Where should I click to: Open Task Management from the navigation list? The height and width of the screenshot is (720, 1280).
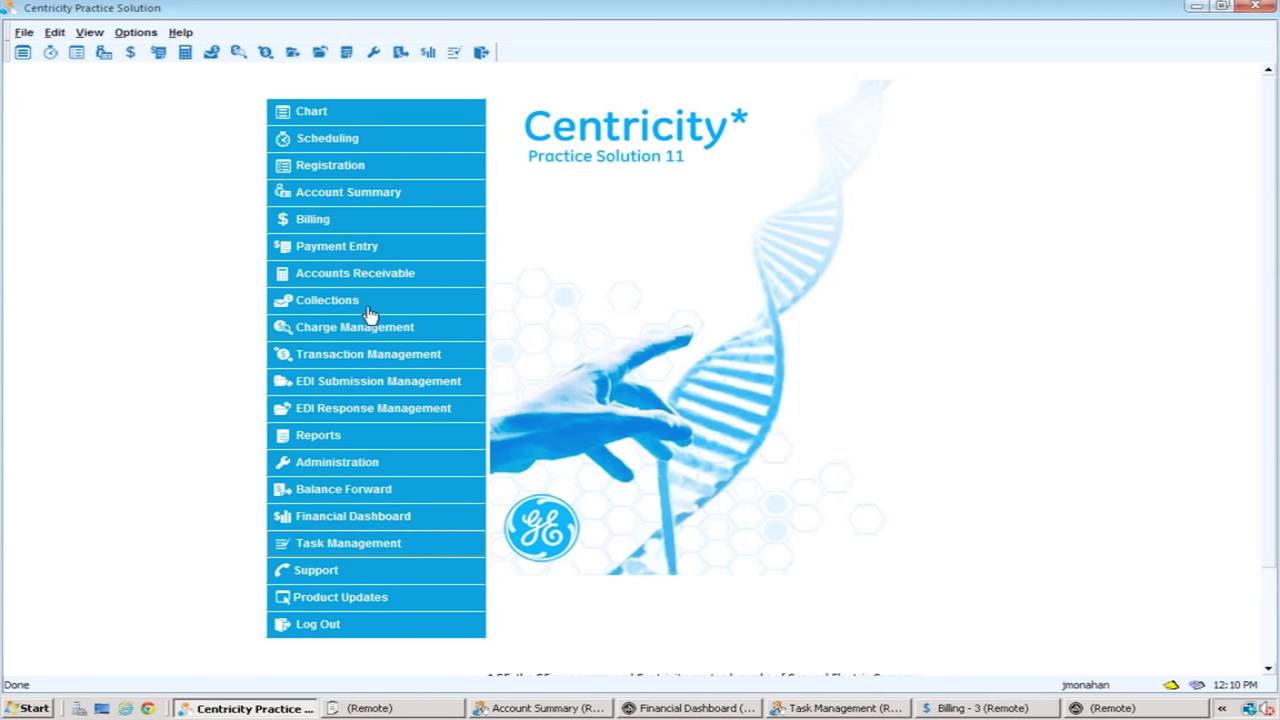click(376, 543)
